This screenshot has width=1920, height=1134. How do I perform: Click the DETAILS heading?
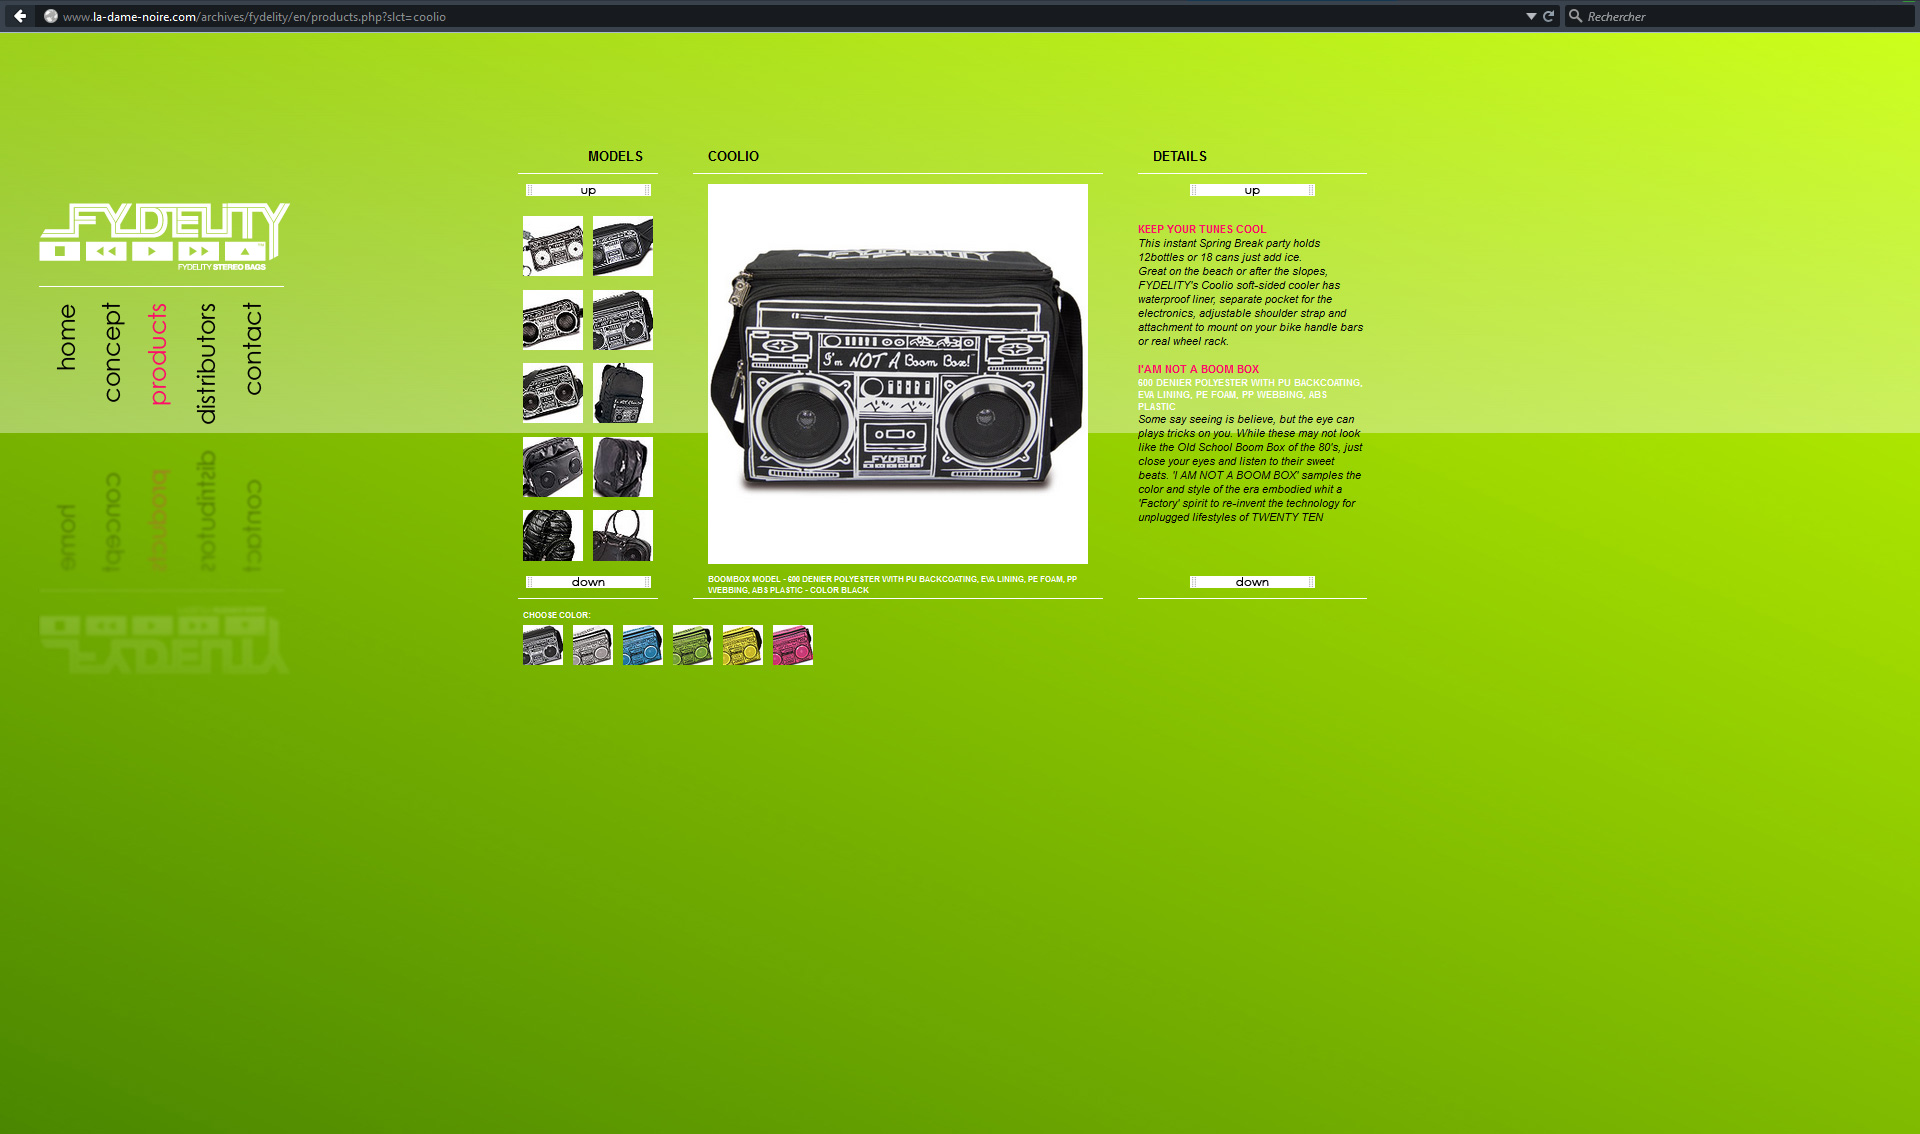[x=1180, y=156]
